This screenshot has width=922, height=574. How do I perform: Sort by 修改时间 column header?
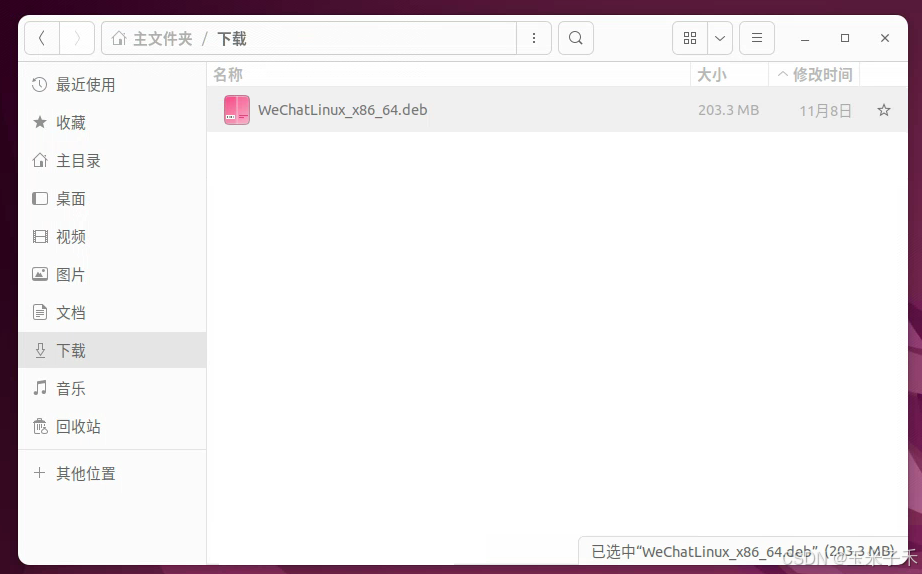click(x=814, y=75)
